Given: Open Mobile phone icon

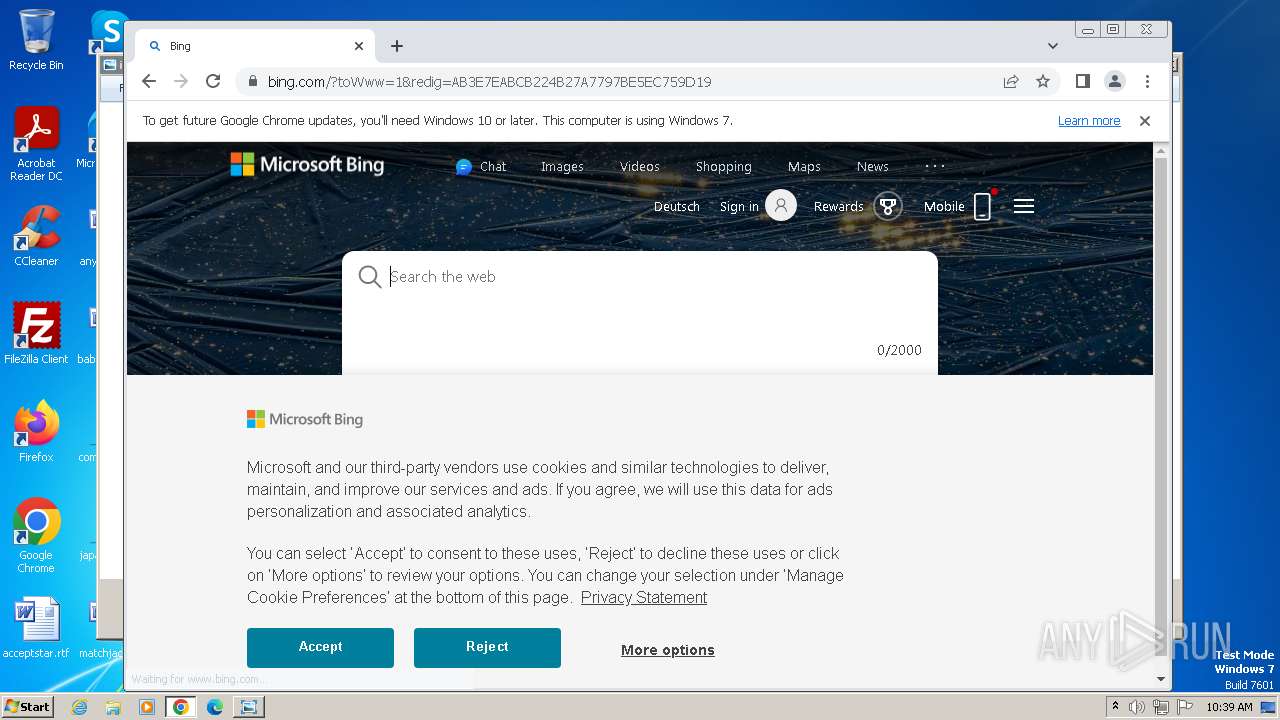Looking at the screenshot, I should (983, 207).
